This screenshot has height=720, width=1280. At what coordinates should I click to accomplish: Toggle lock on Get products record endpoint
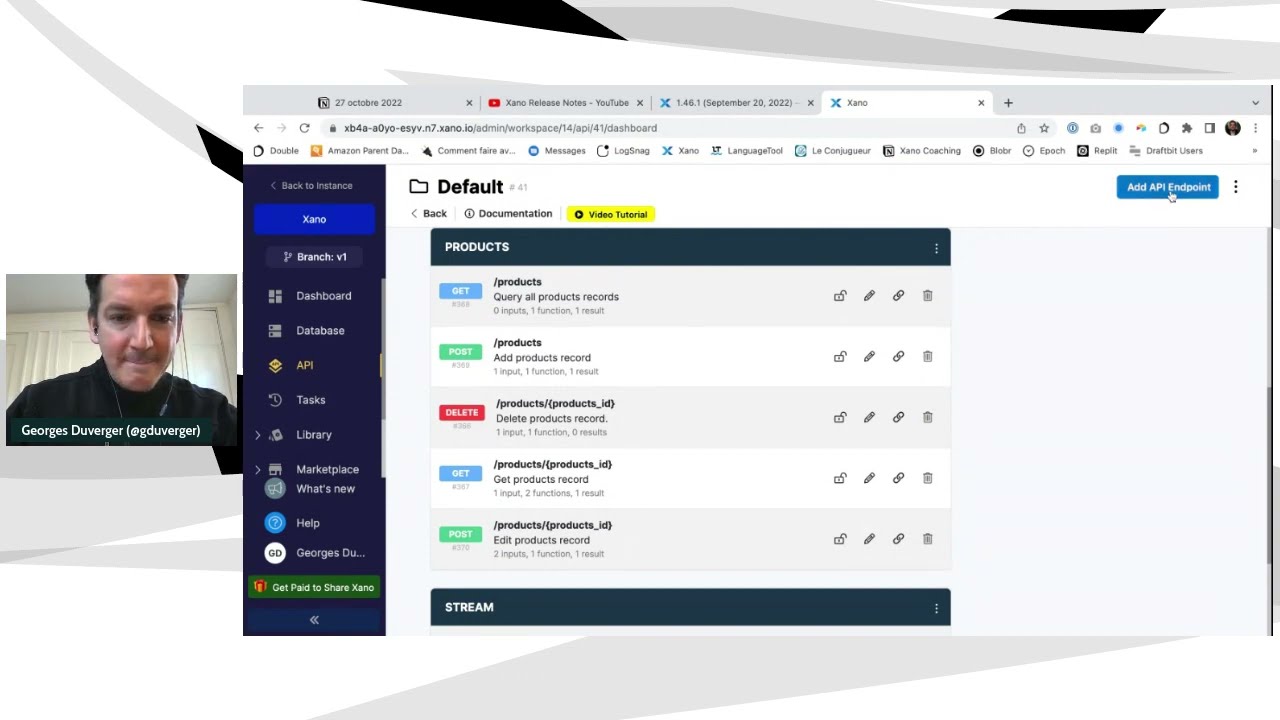[840, 478]
